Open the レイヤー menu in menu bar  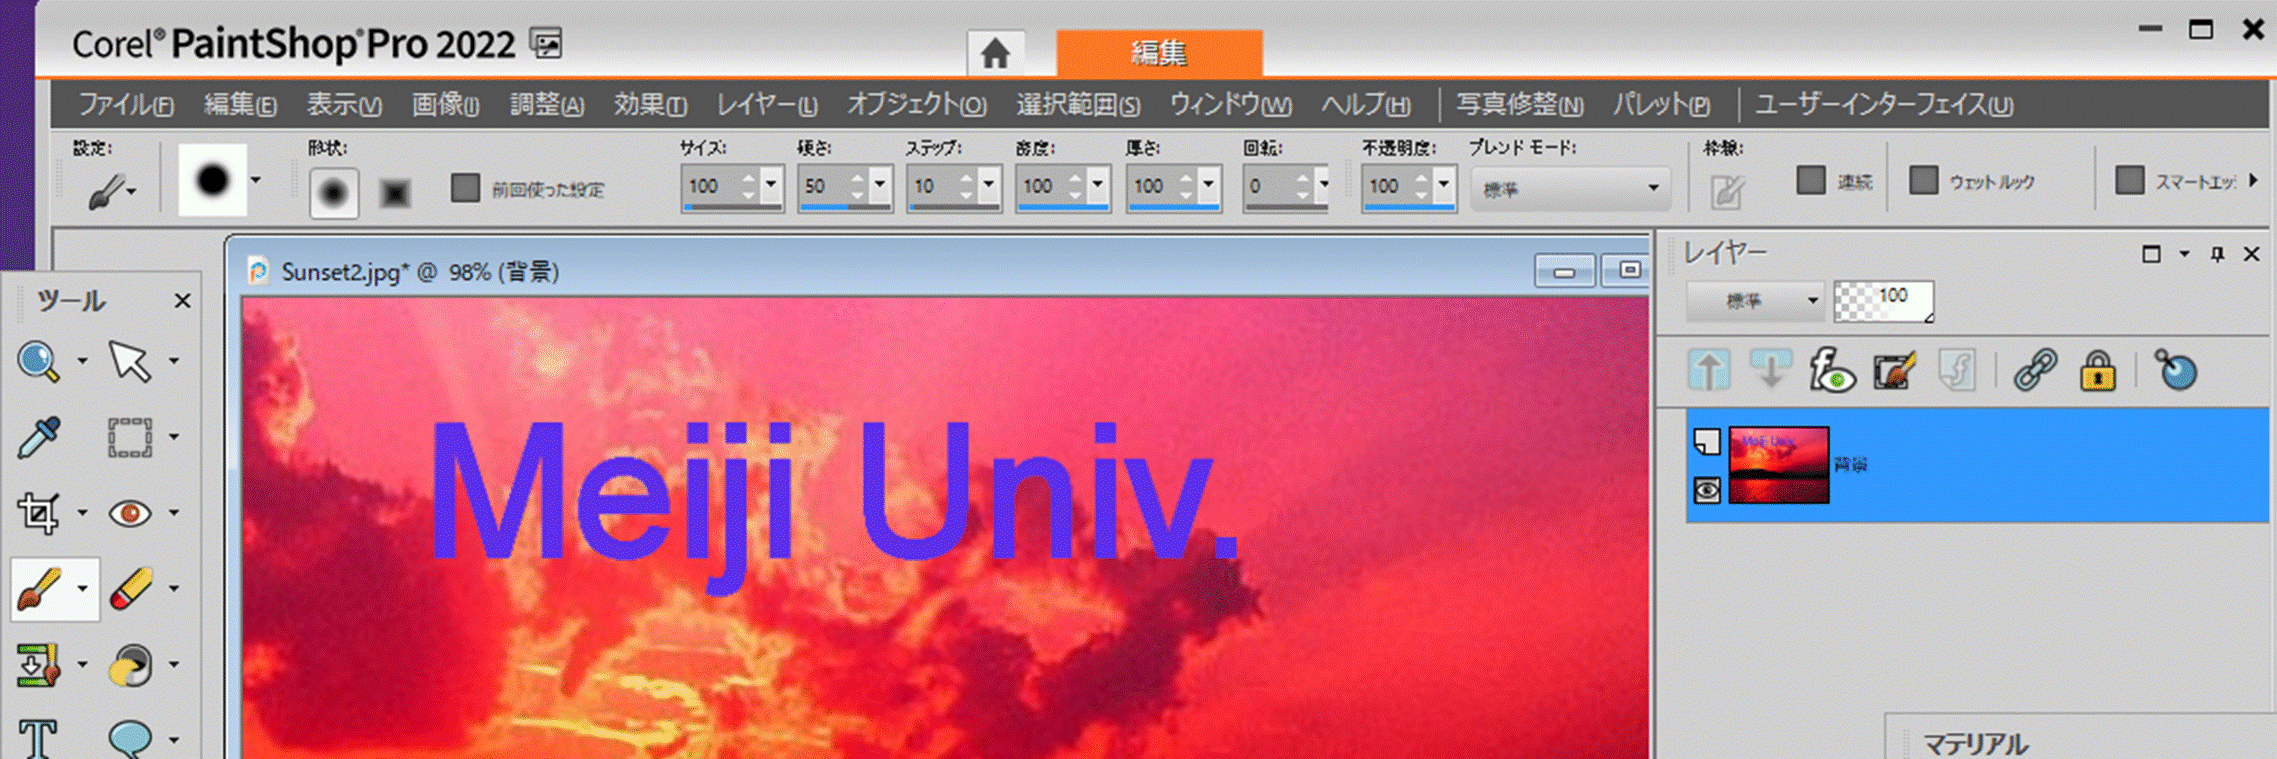767,104
